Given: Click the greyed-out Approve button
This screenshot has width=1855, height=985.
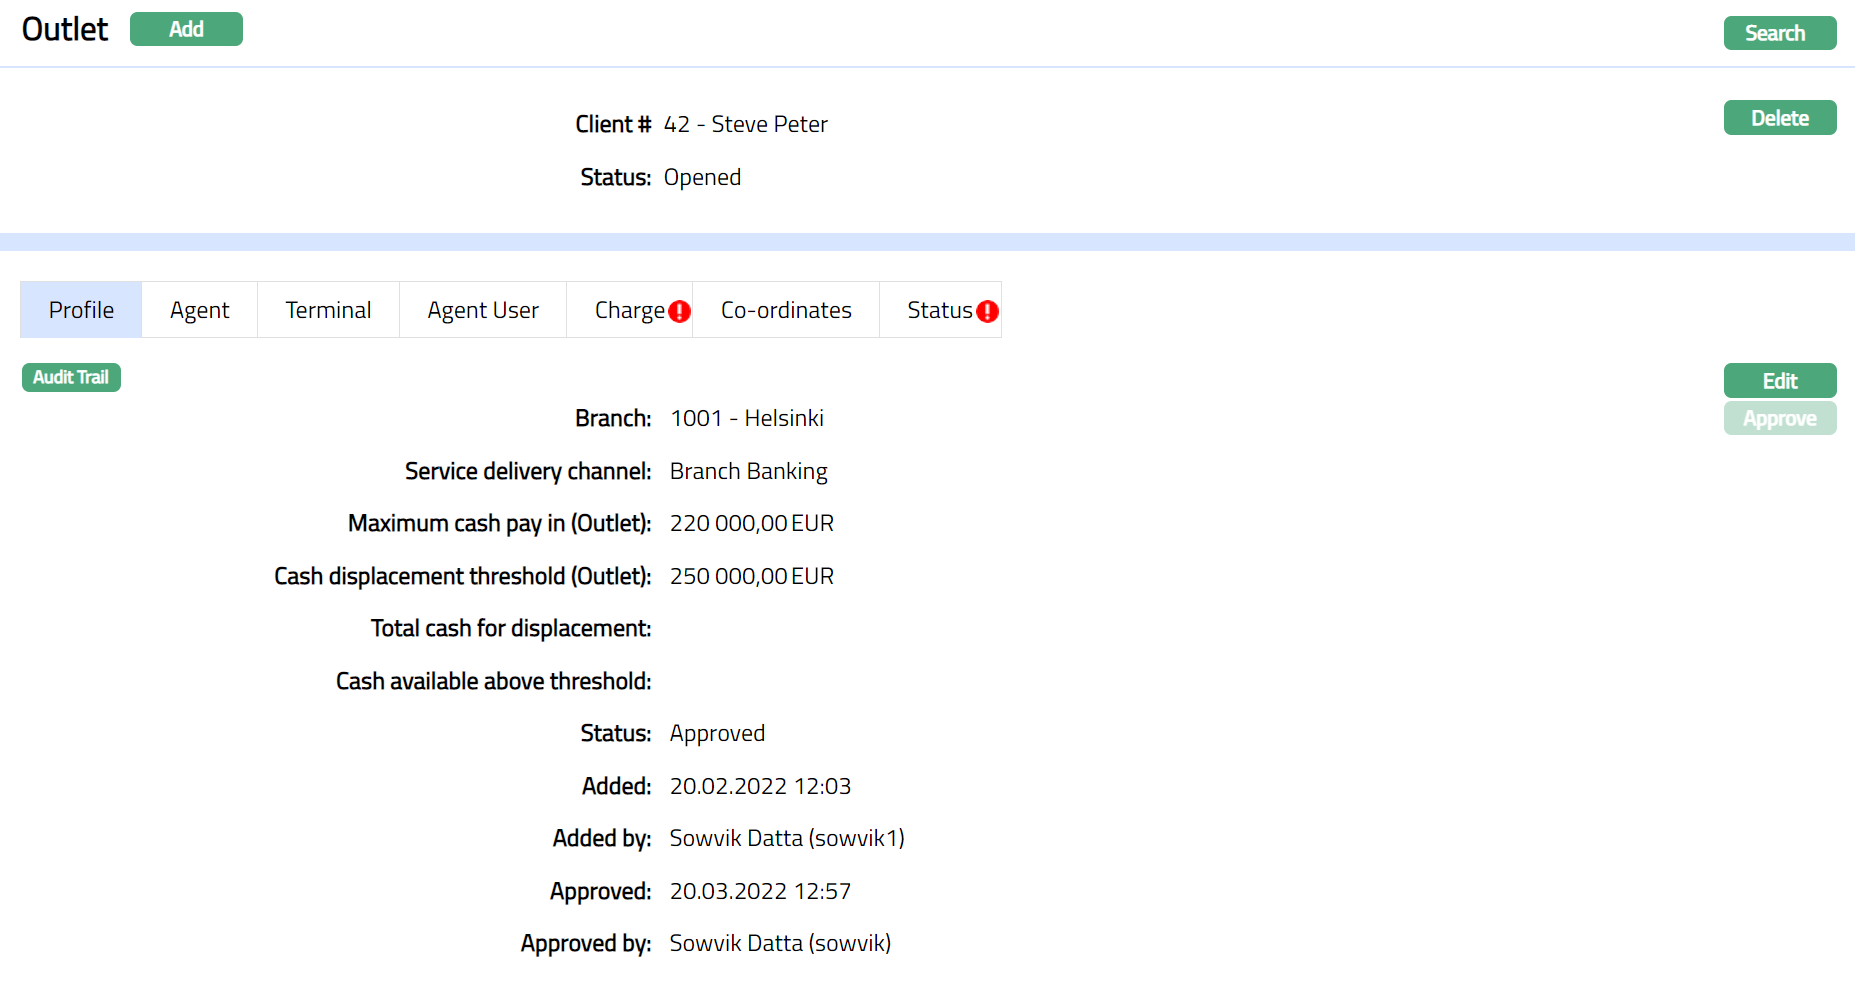Looking at the screenshot, I should [x=1779, y=419].
